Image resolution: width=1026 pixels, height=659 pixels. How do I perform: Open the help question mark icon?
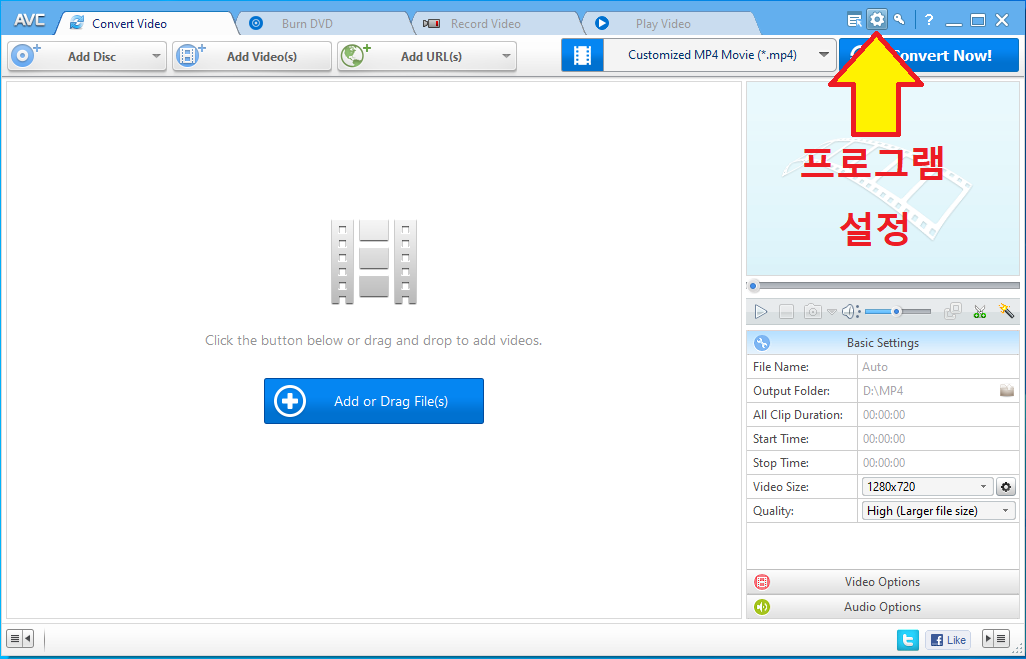[929, 20]
